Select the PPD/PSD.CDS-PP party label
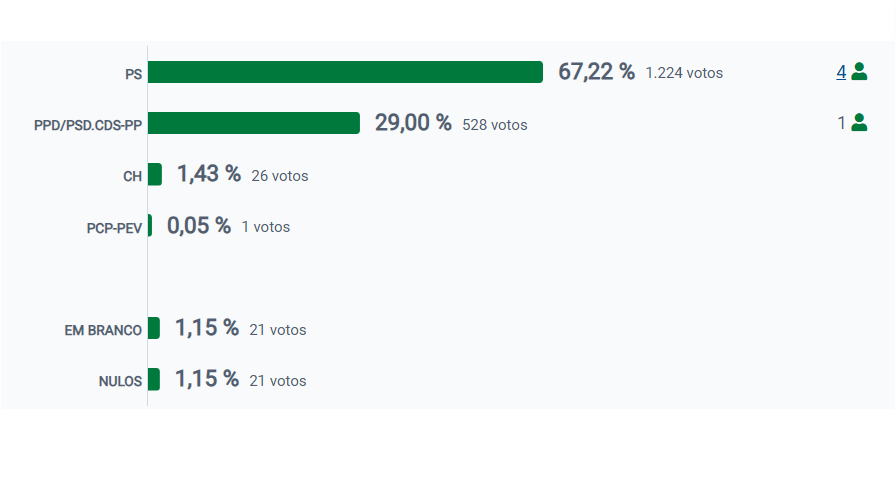This screenshot has height=483, width=896. pyautogui.click(x=88, y=125)
